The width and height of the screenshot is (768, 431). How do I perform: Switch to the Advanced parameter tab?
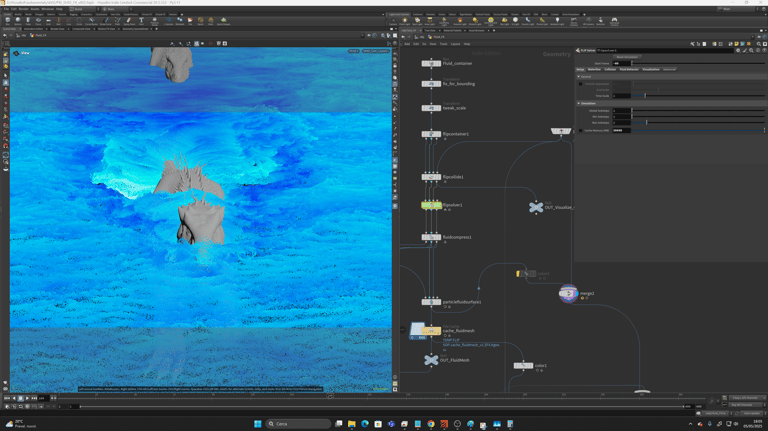tap(669, 70)
